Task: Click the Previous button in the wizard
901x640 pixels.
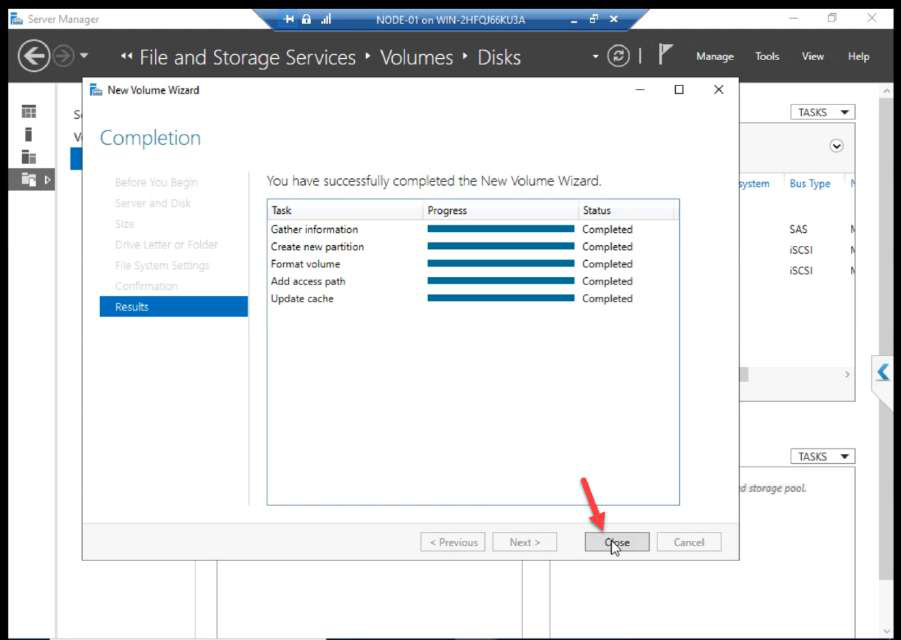Action: coord(453,542)
